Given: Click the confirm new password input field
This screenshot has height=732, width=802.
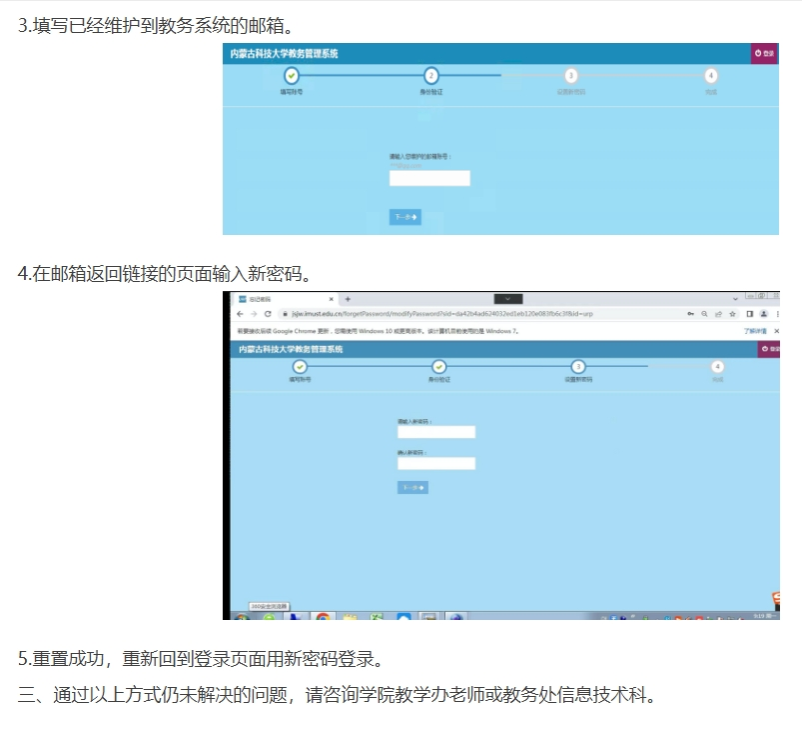Looking at the screenshot, I should pos(436,463).
